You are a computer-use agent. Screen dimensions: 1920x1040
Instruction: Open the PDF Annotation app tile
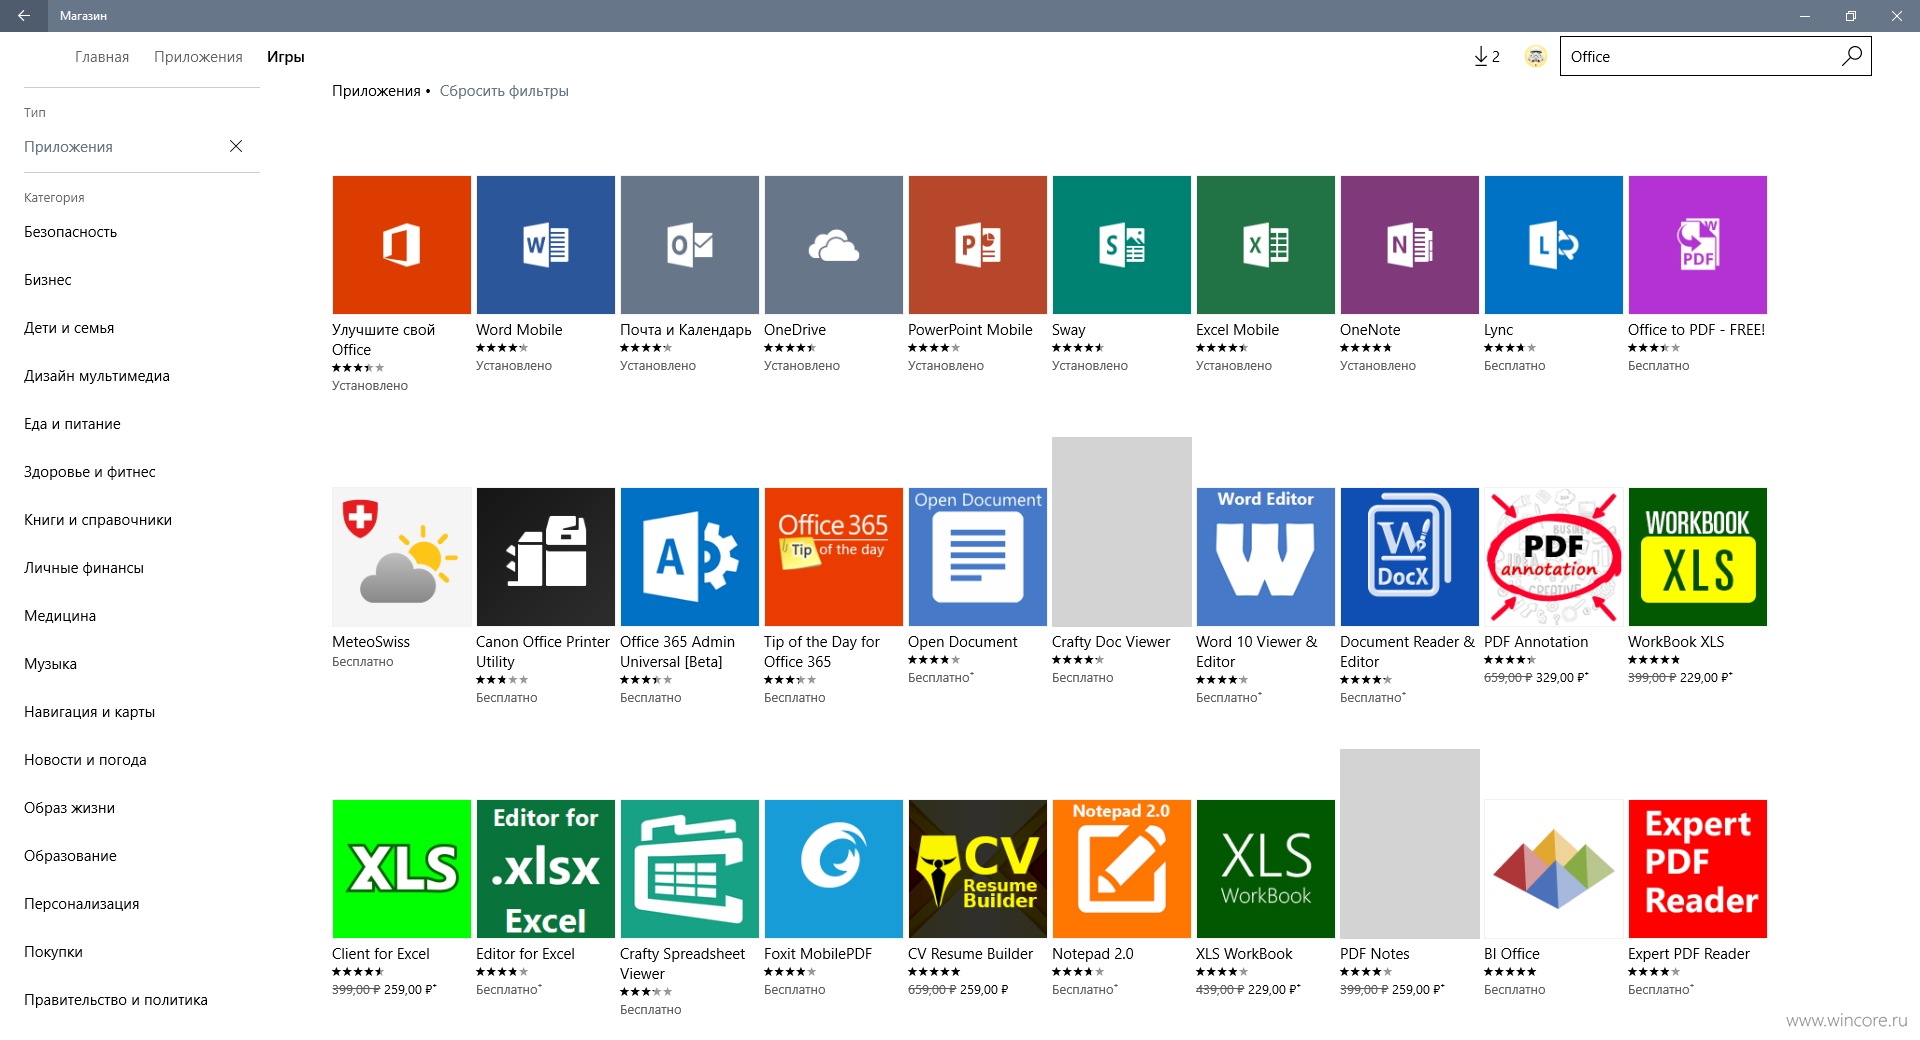point(1553,557)
